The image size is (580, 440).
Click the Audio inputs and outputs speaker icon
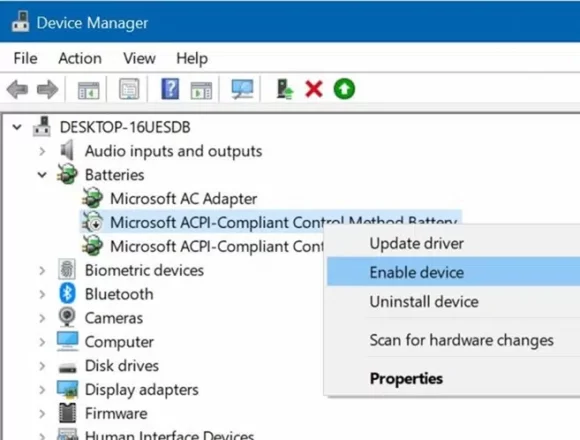pyautogui.click(x=67, y=150)
